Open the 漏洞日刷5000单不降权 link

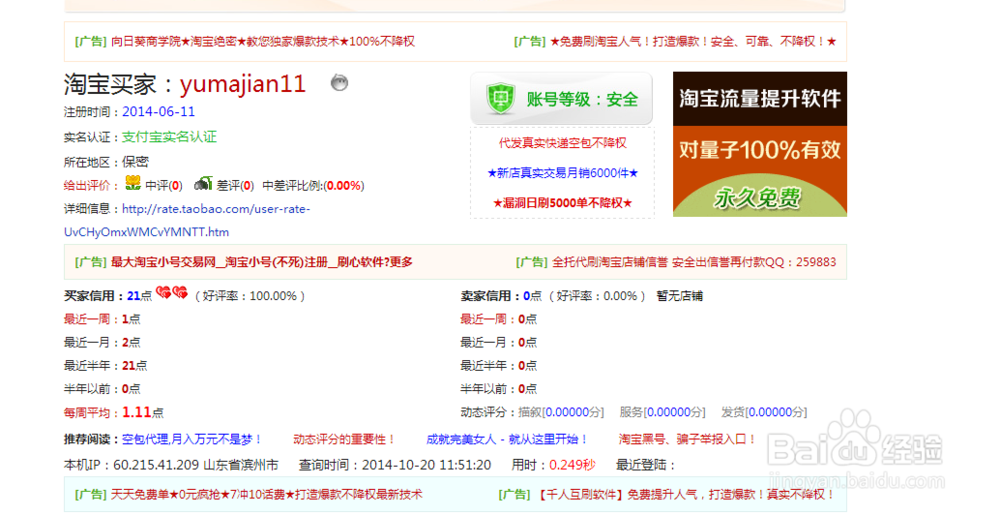562,203
